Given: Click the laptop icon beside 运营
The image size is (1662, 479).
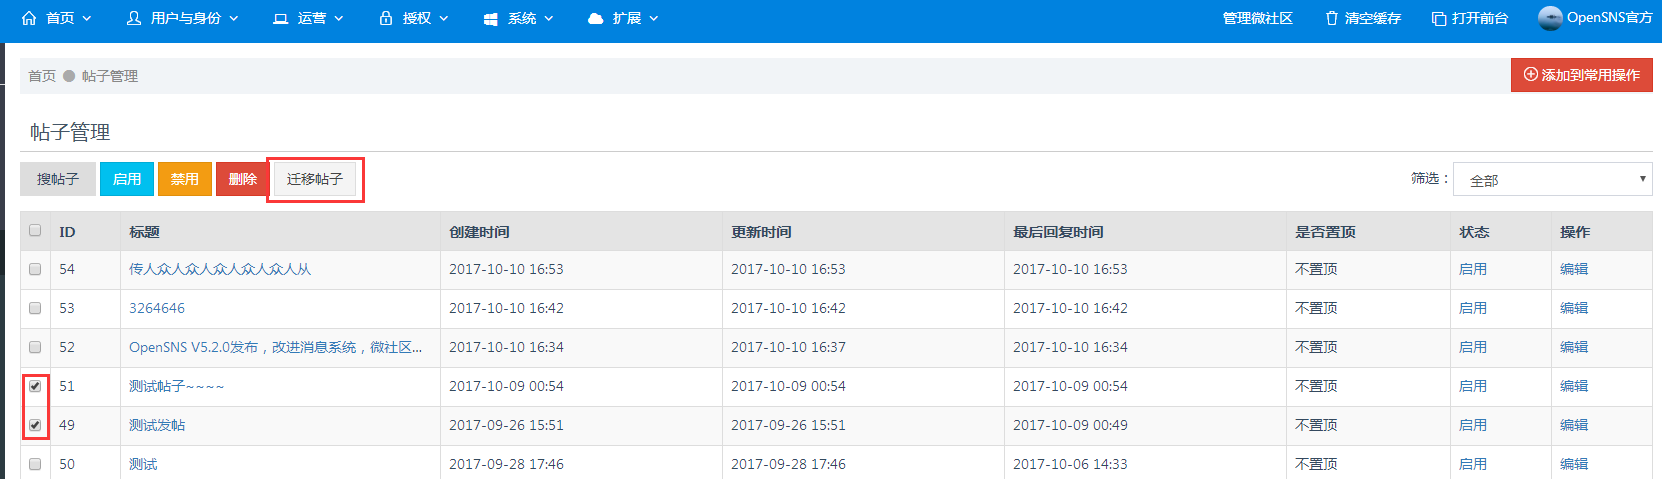Looking at the screenshot, I should pyautogui.click(x=281, y=18).
